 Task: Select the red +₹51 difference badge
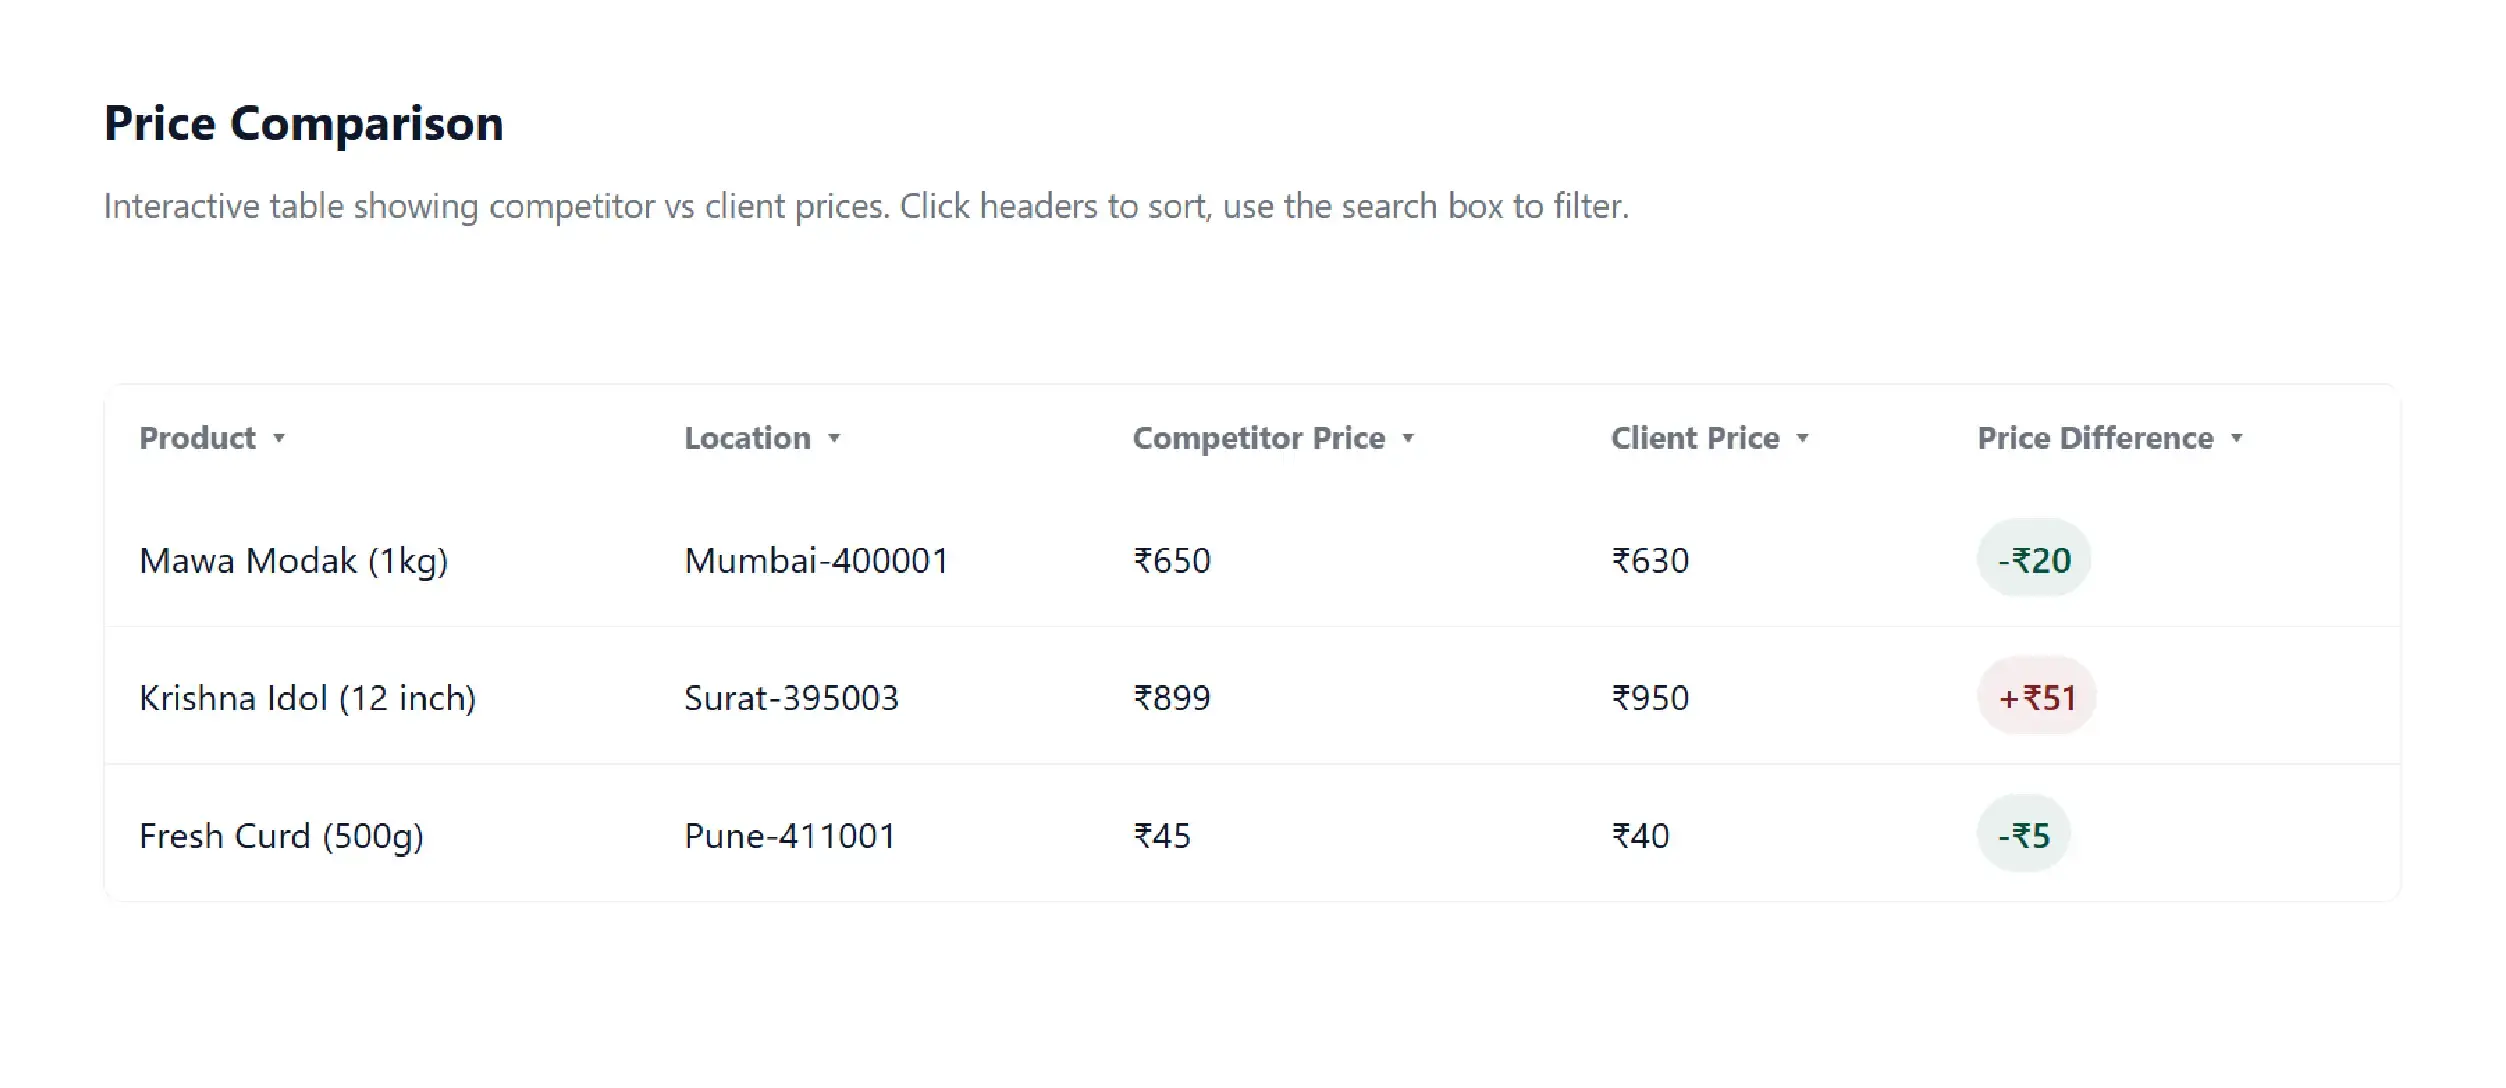pyautogui.click(x=2037, y=696)
